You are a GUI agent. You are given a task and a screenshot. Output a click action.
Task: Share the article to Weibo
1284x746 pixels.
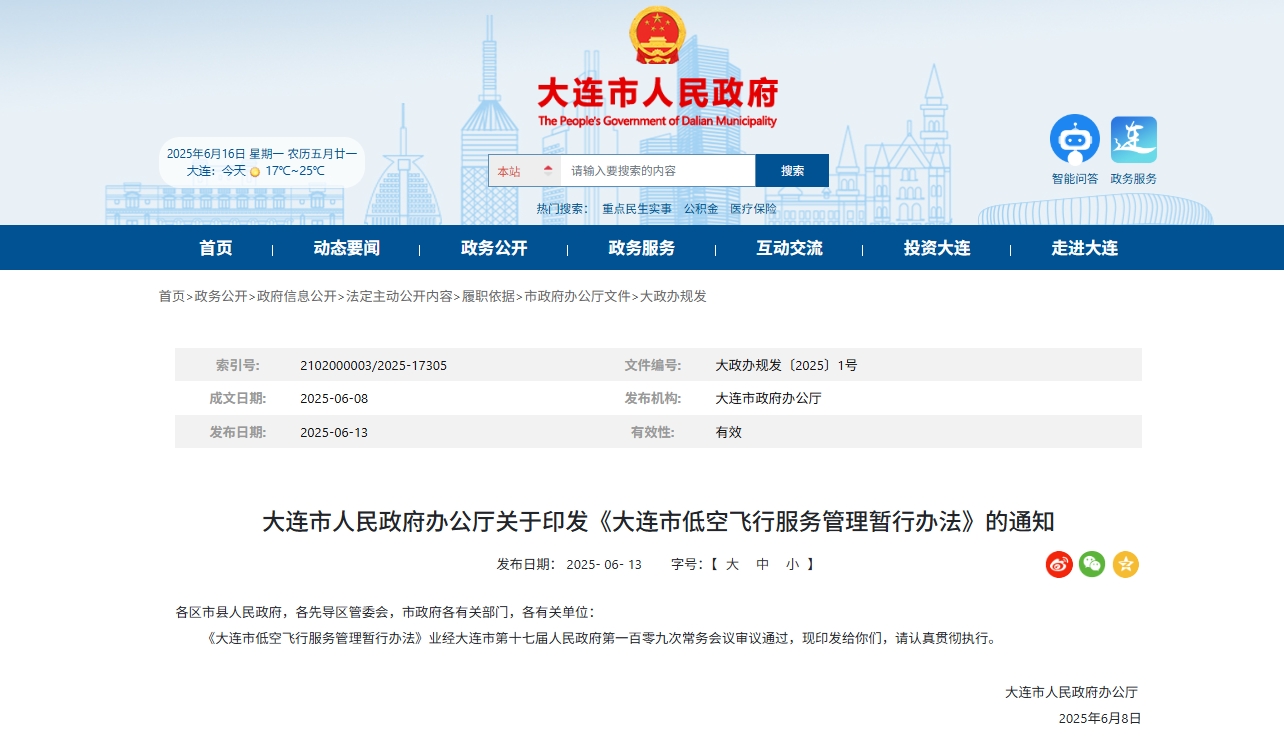click(x=1059, y=564)
